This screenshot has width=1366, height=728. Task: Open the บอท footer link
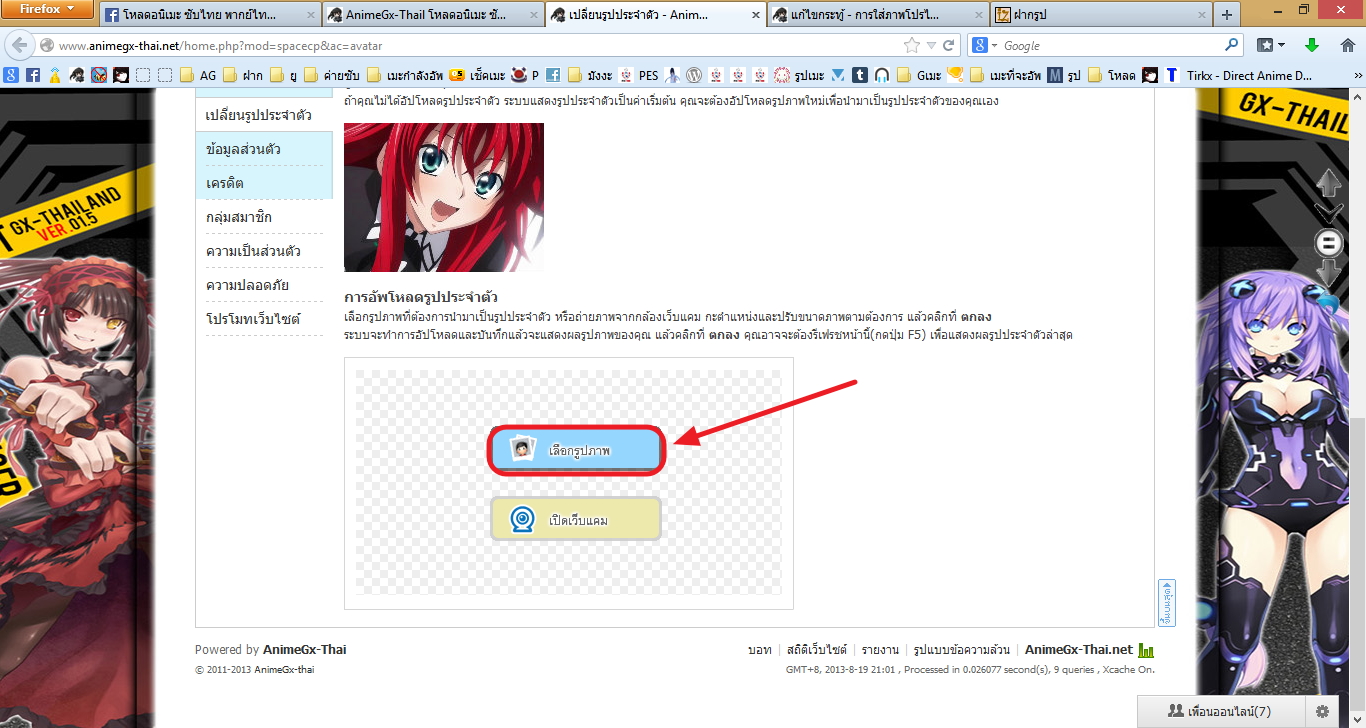pos(759,650)
